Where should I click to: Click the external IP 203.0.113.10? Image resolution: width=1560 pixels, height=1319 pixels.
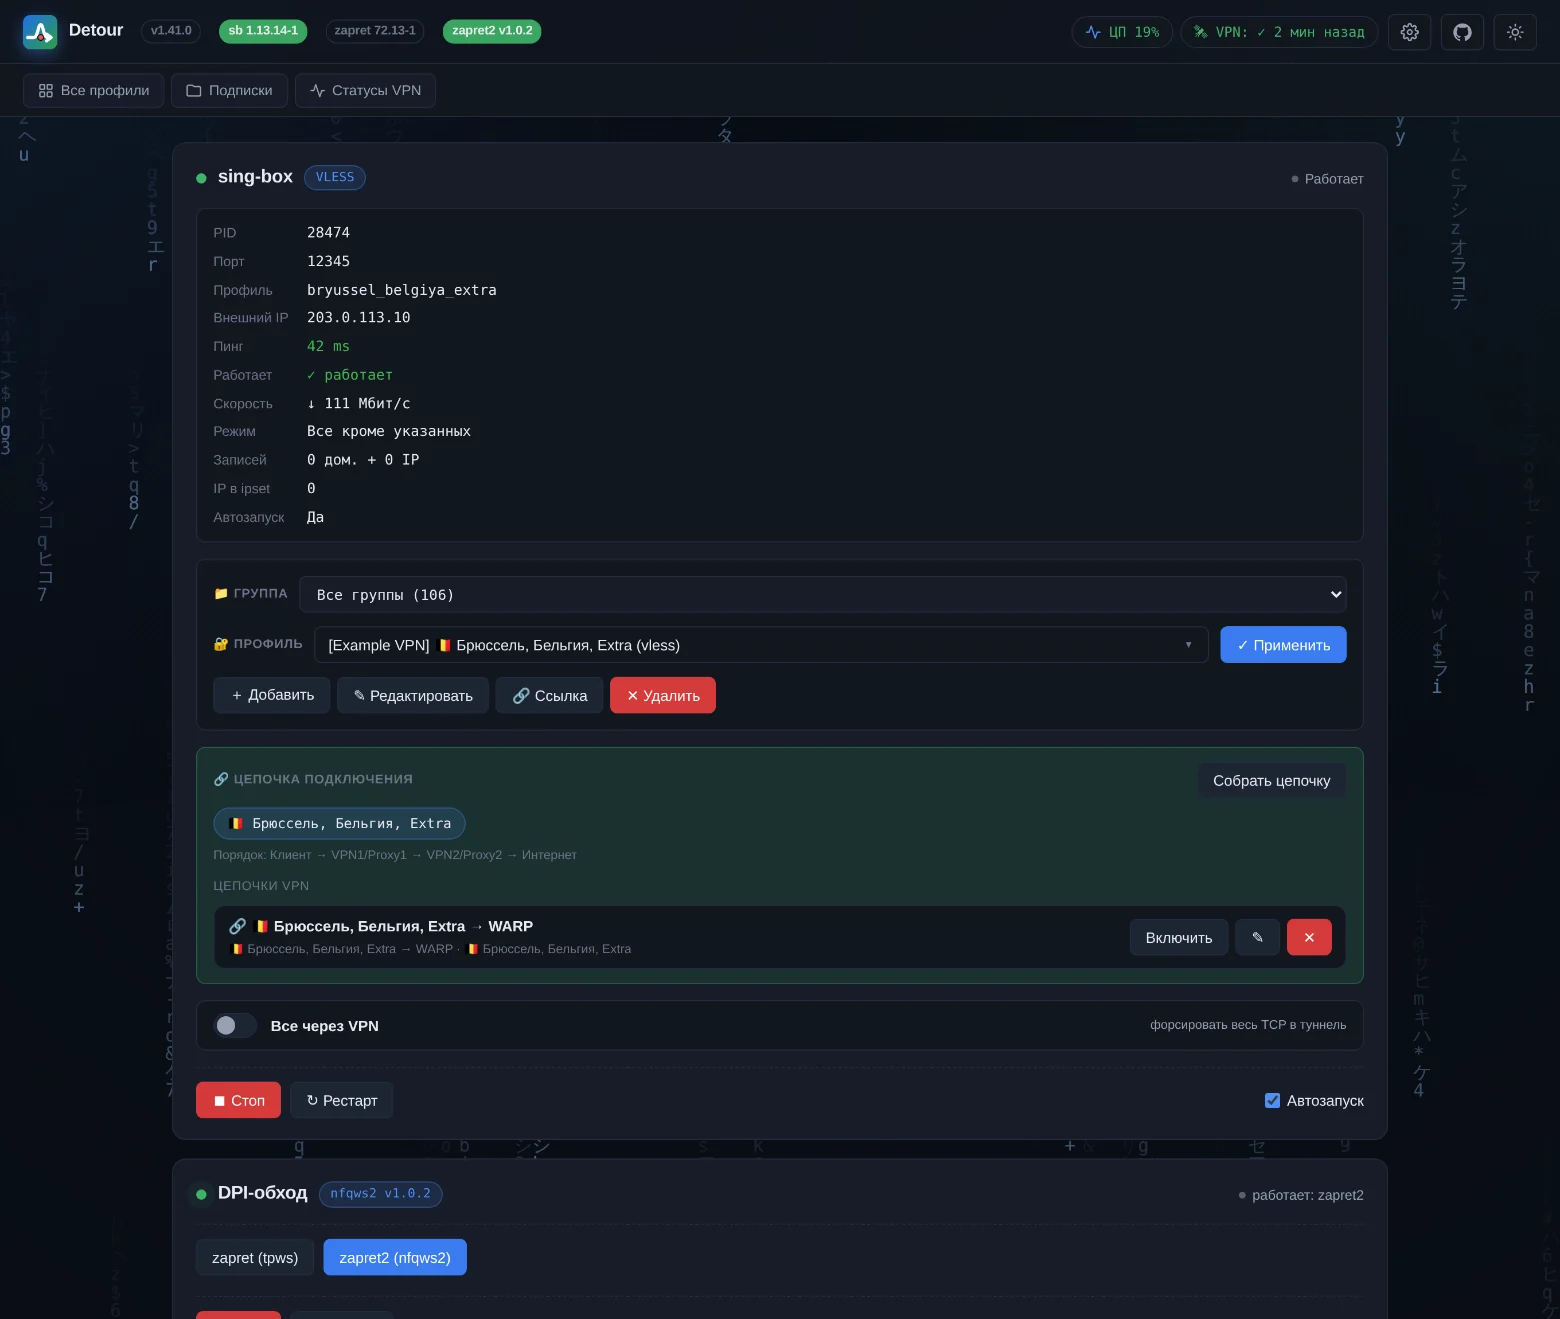tap(358, 317)
